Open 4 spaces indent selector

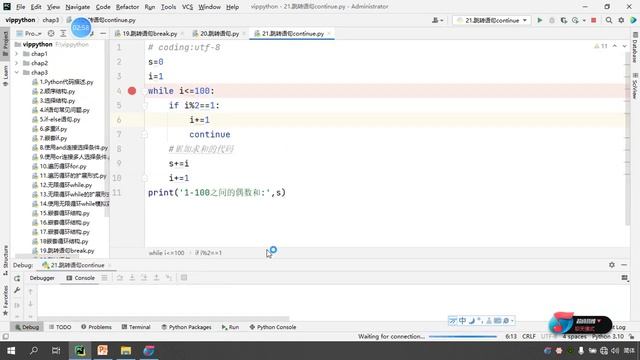574,336
